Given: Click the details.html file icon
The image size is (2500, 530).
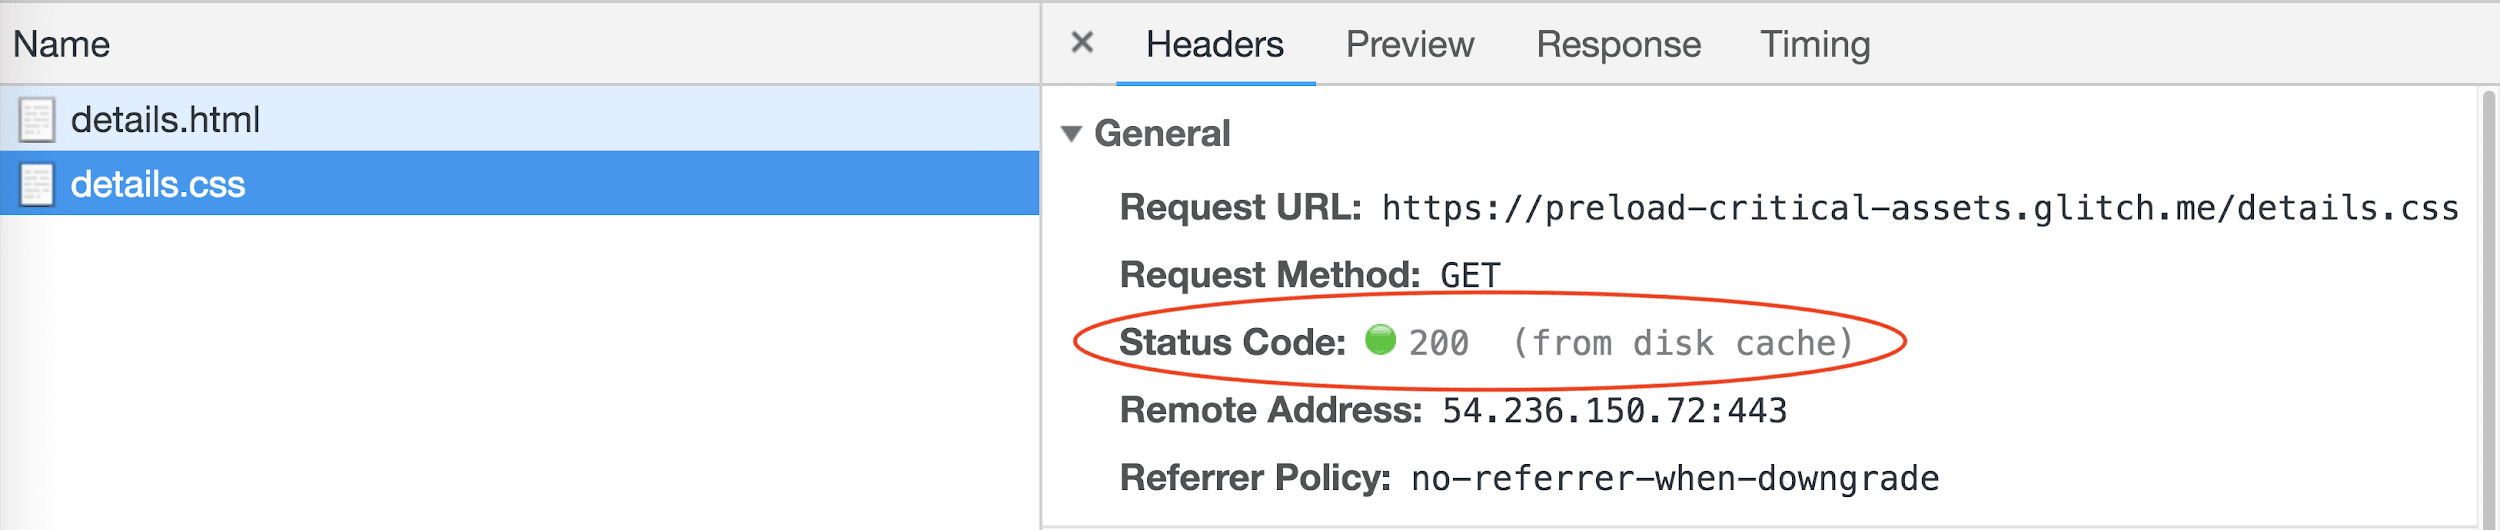Looking at the screenshot, I should click(37, 120).
